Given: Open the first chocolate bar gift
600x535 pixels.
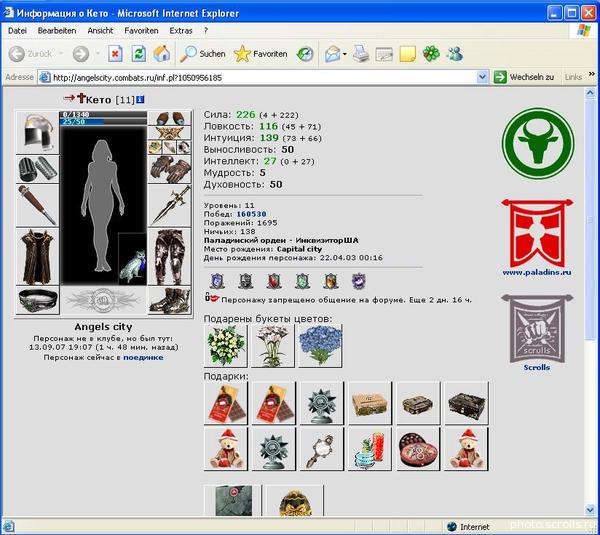Looking at the screenshot, I should [x=226, y=403].
